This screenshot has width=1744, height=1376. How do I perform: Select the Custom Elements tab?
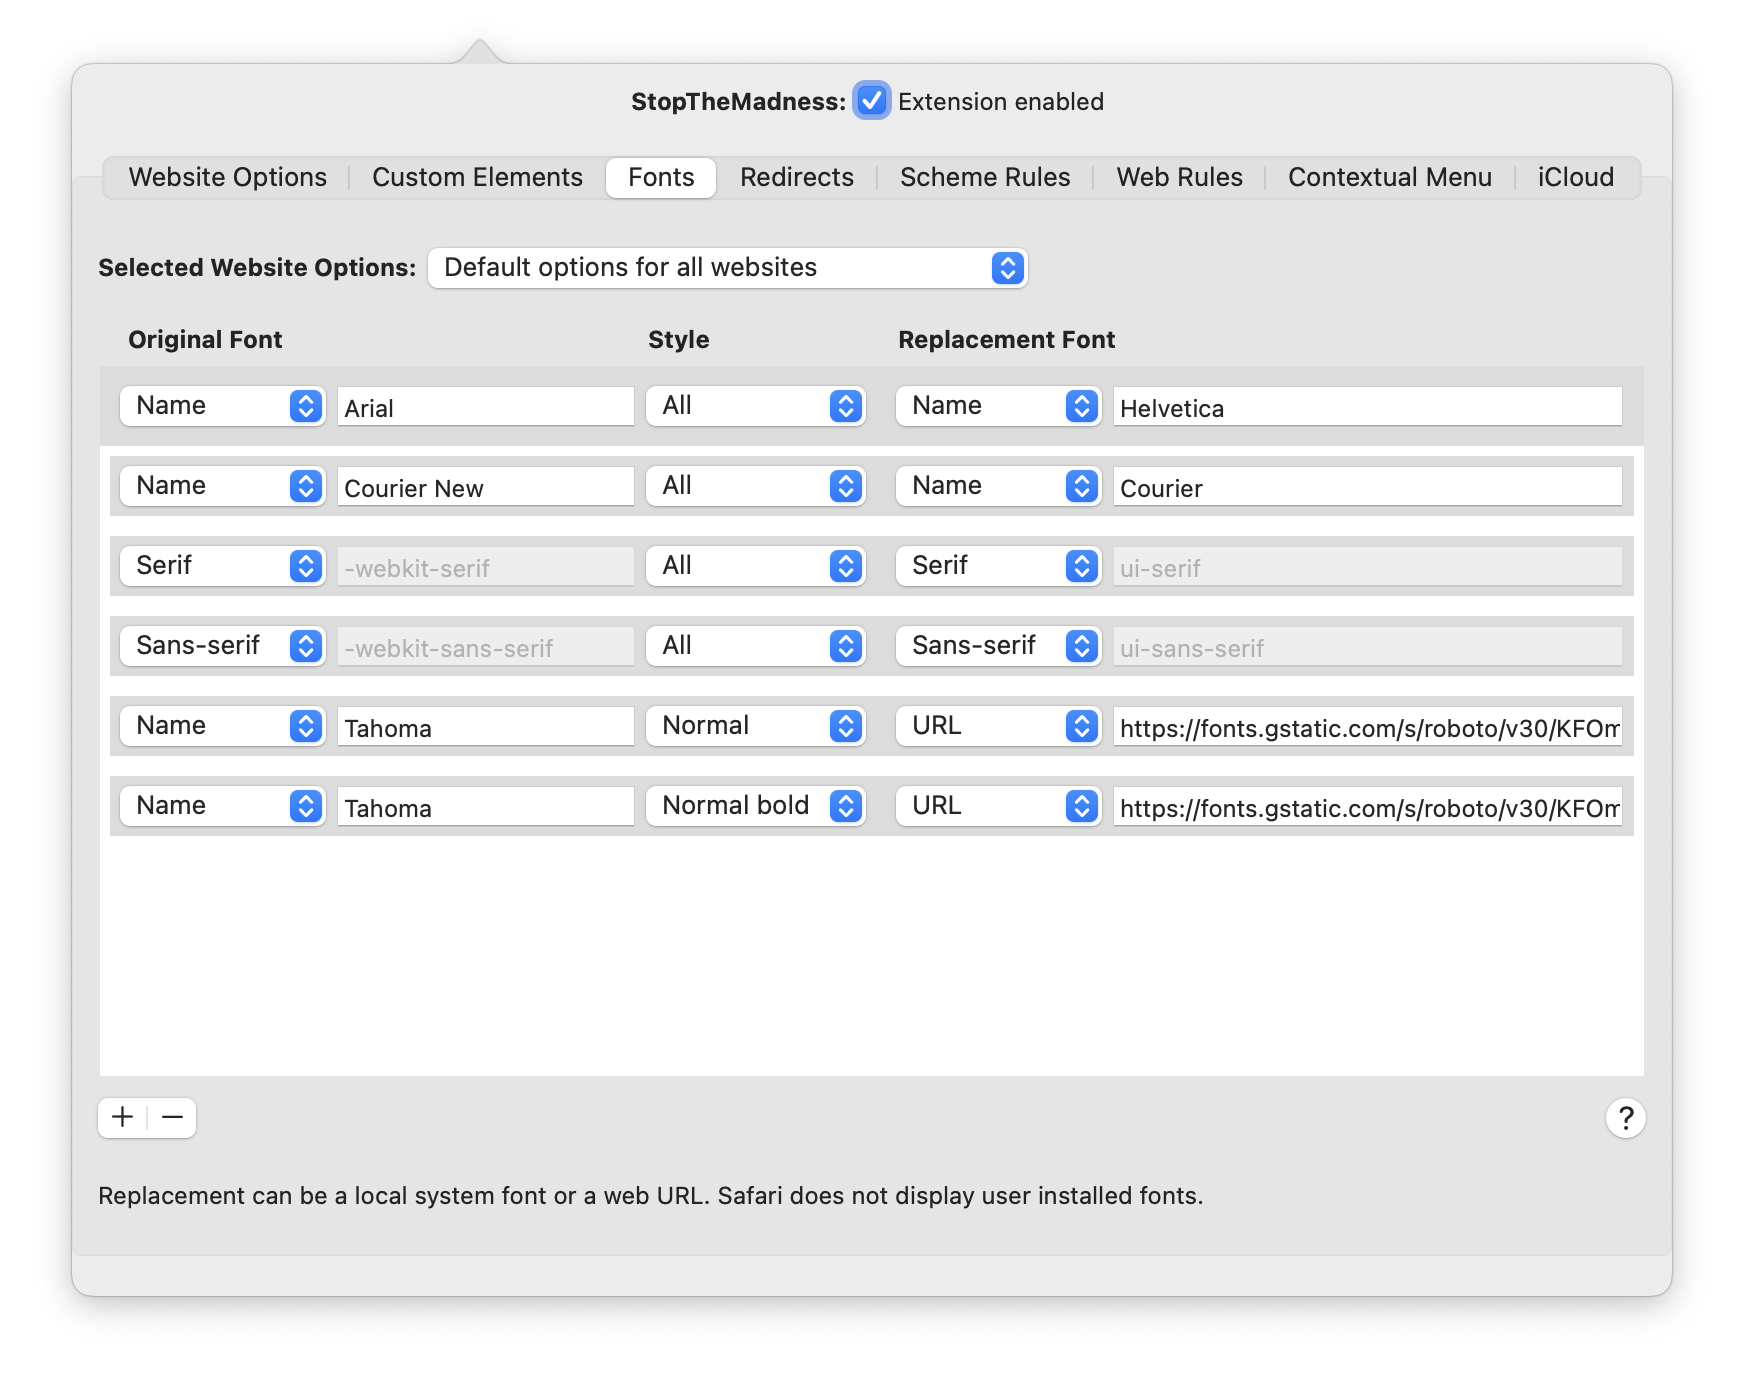pos(477,177)
